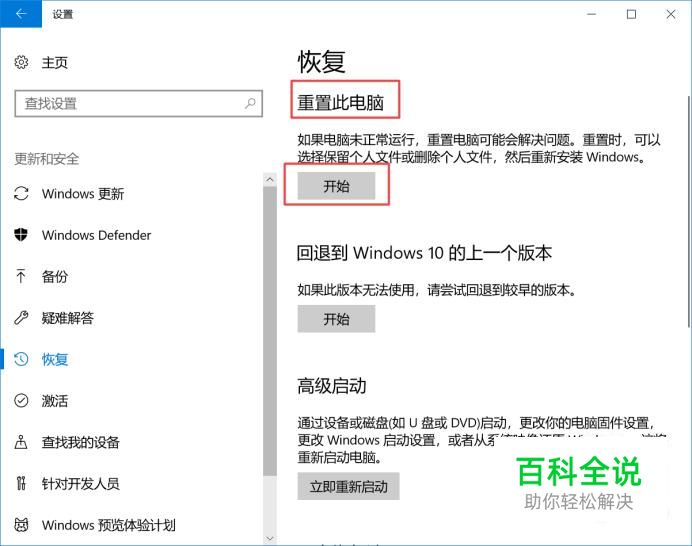Screen dimensions: 692x546
Task: Click sidebar scrollbar up arrow
Action: point(270,179)
